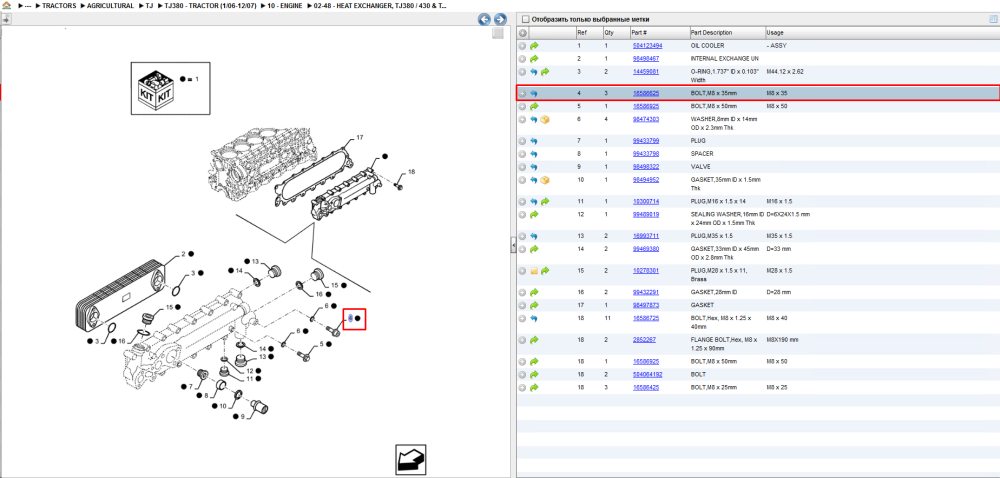Click 'VALVE' description text

700,167
